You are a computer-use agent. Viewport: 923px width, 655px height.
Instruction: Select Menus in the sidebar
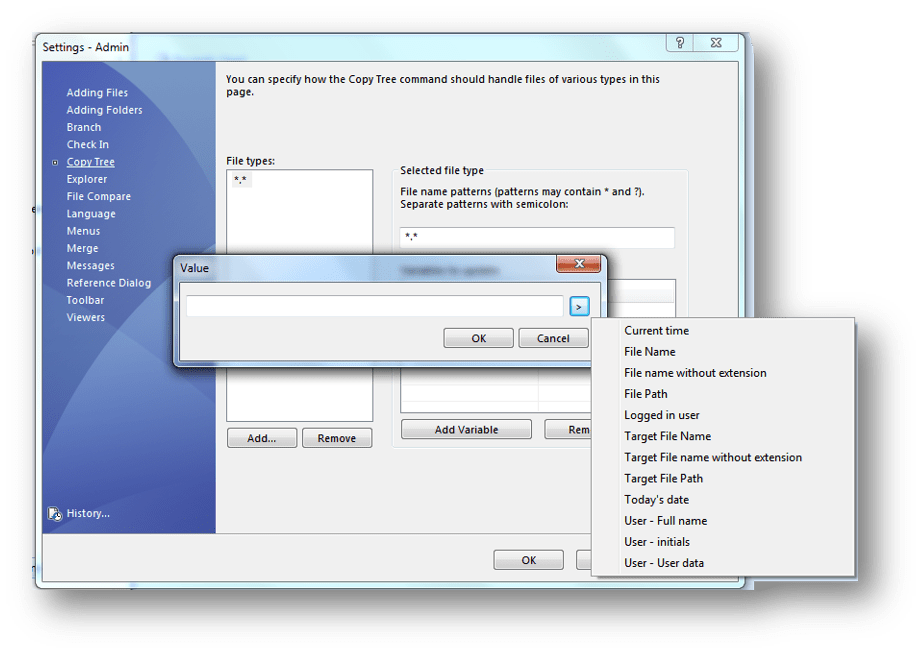[x=83, y=231]
